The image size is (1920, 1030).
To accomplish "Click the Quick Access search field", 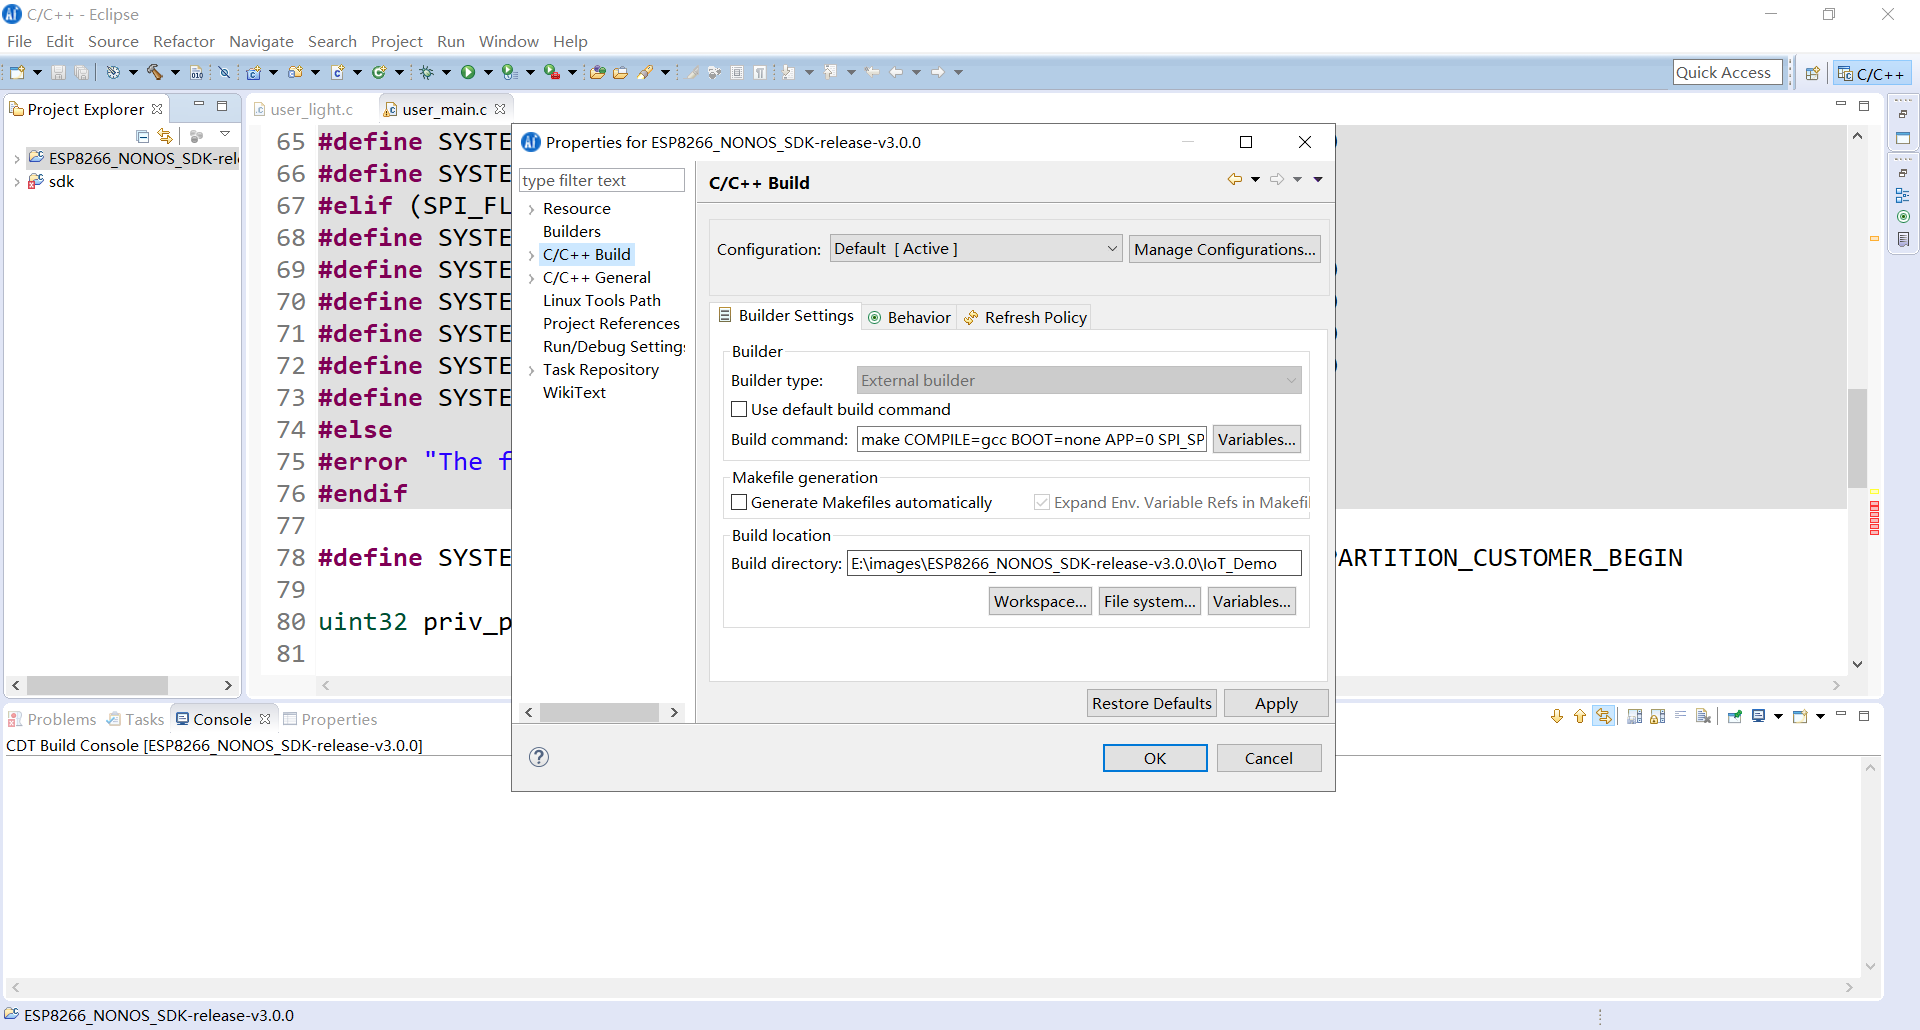I will point(1727,72).
